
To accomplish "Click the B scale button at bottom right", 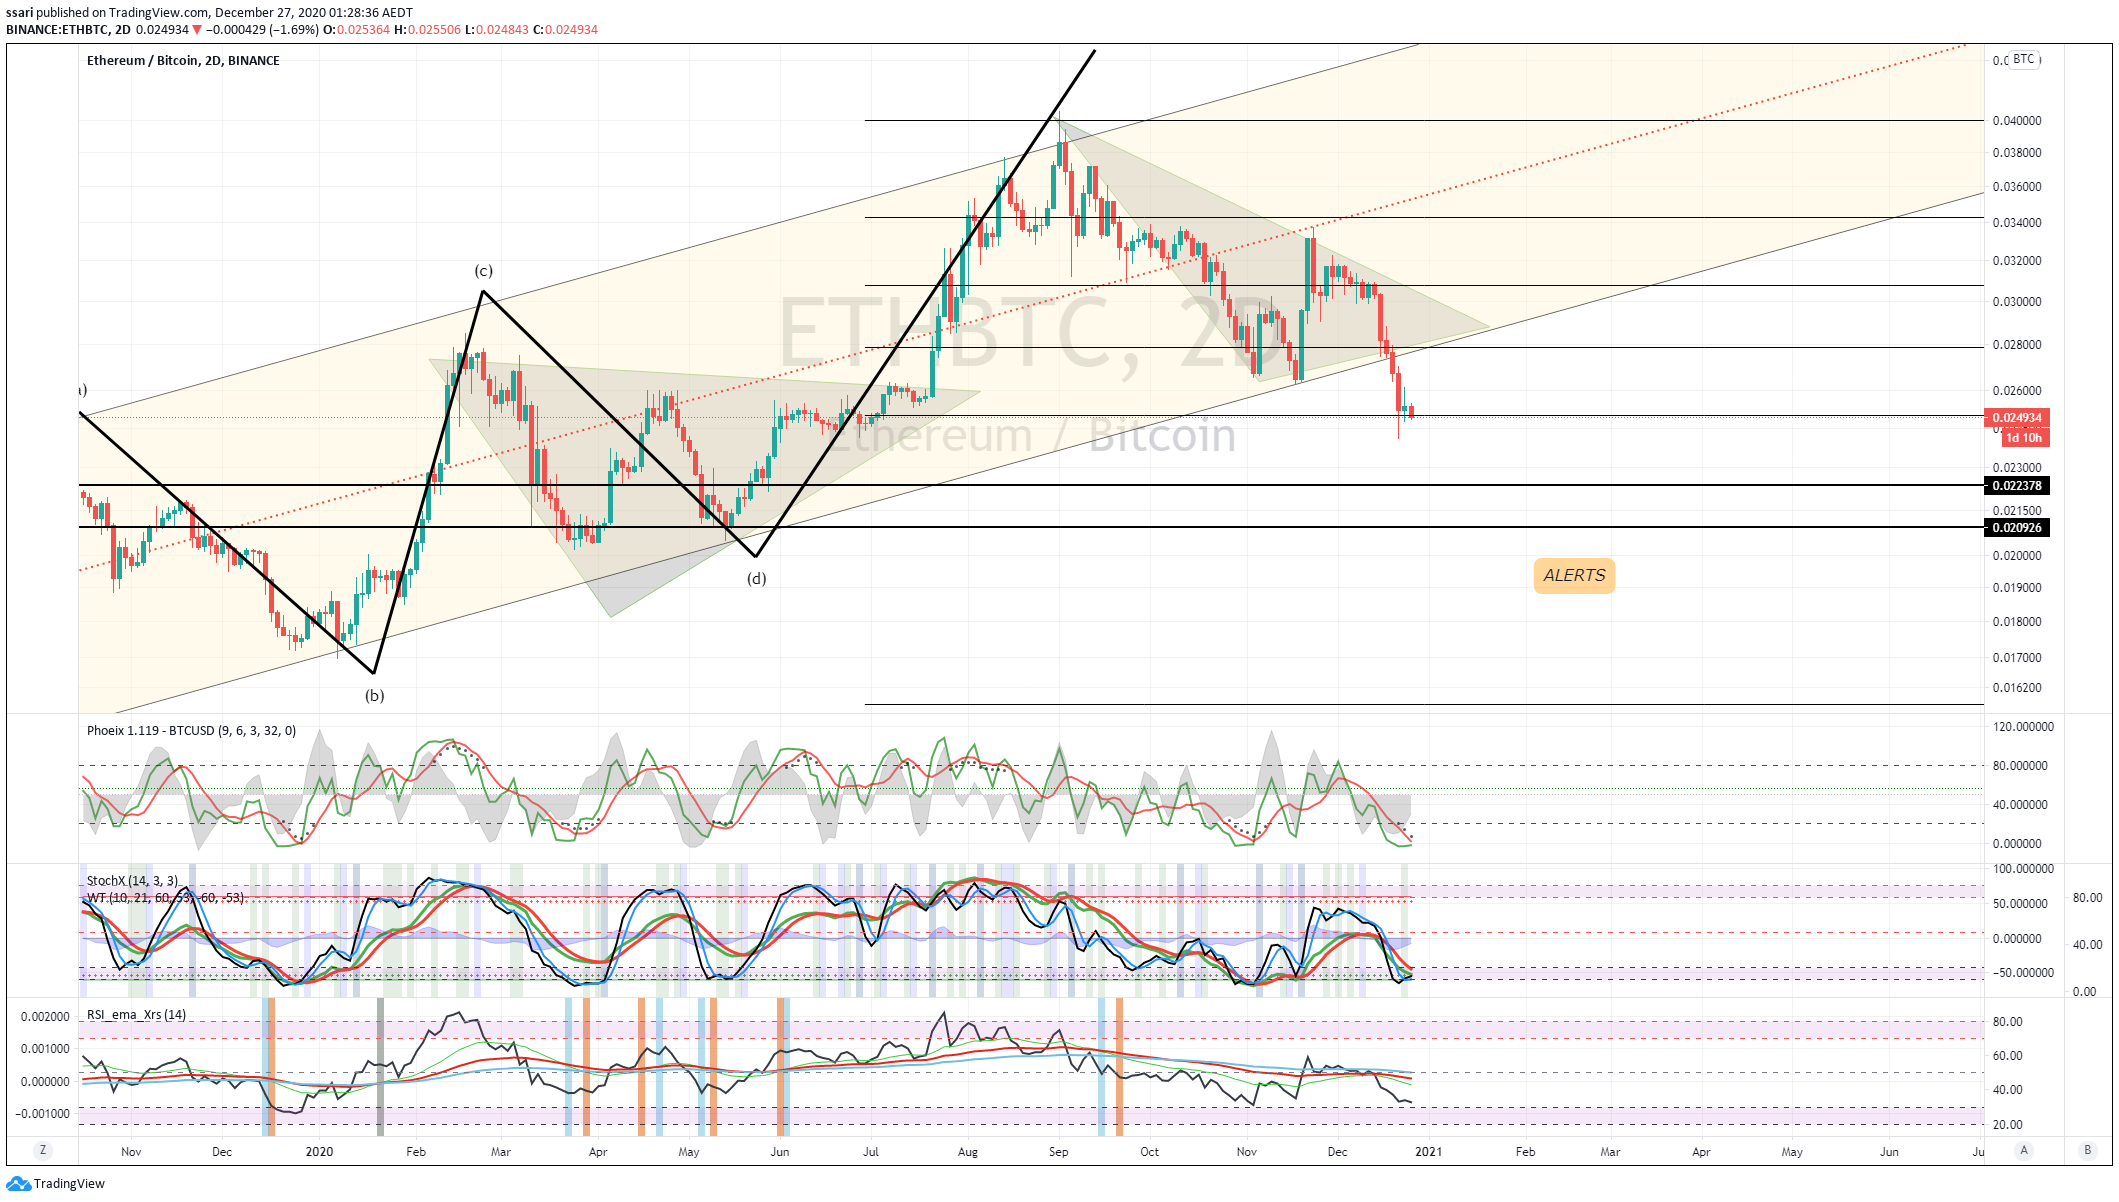I will click(2087, 1151).
